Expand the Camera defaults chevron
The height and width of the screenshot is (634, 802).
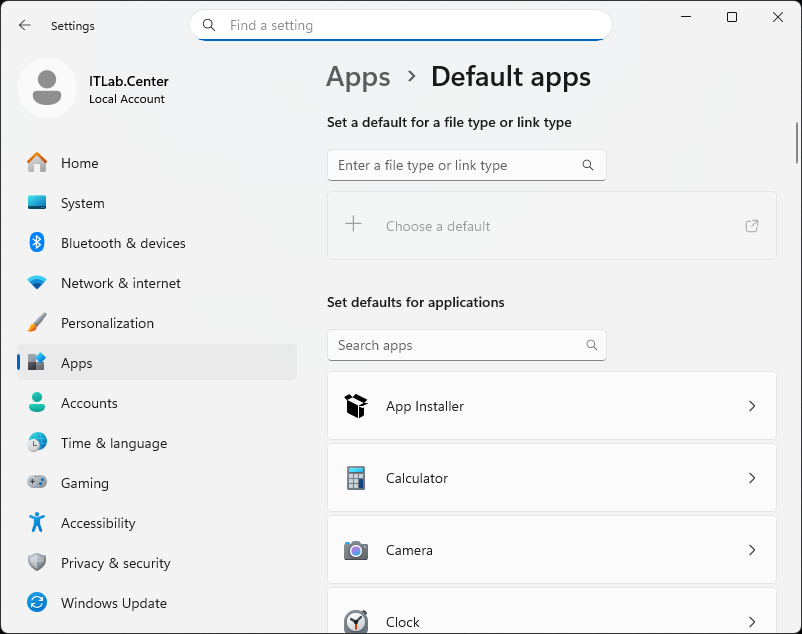(x=752, y=550)
